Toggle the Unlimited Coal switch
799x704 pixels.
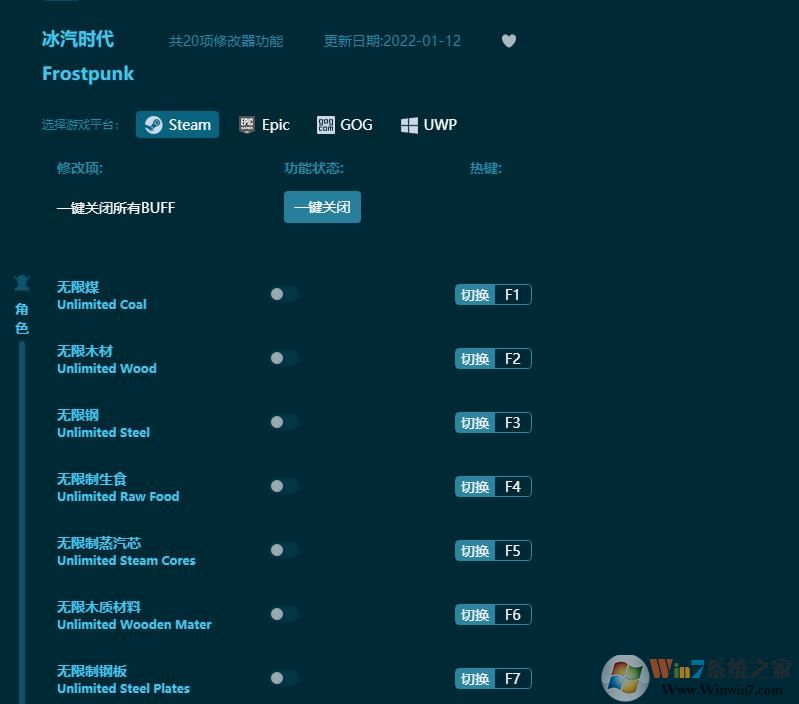[284, 294]
